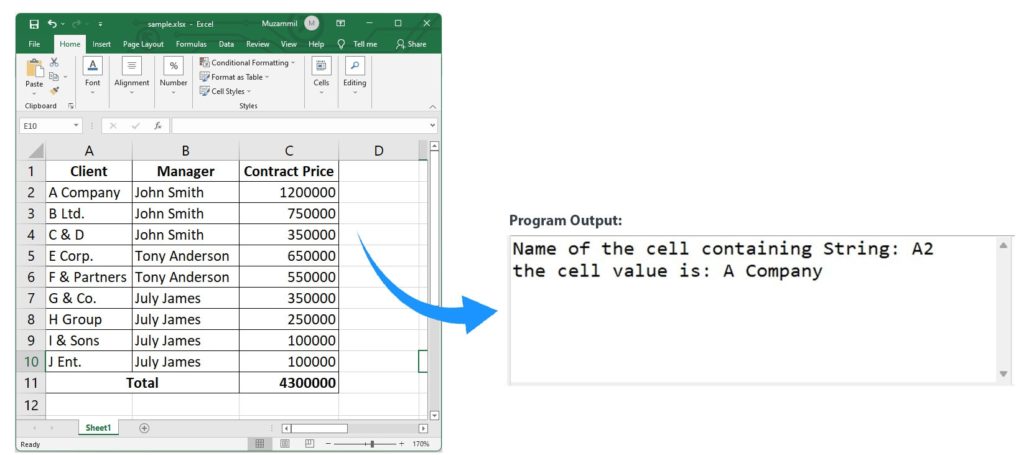1024x455 pixels.
Task: Click the Save icon in title bar
Action: pyautogui.click(x=34, y=23)
